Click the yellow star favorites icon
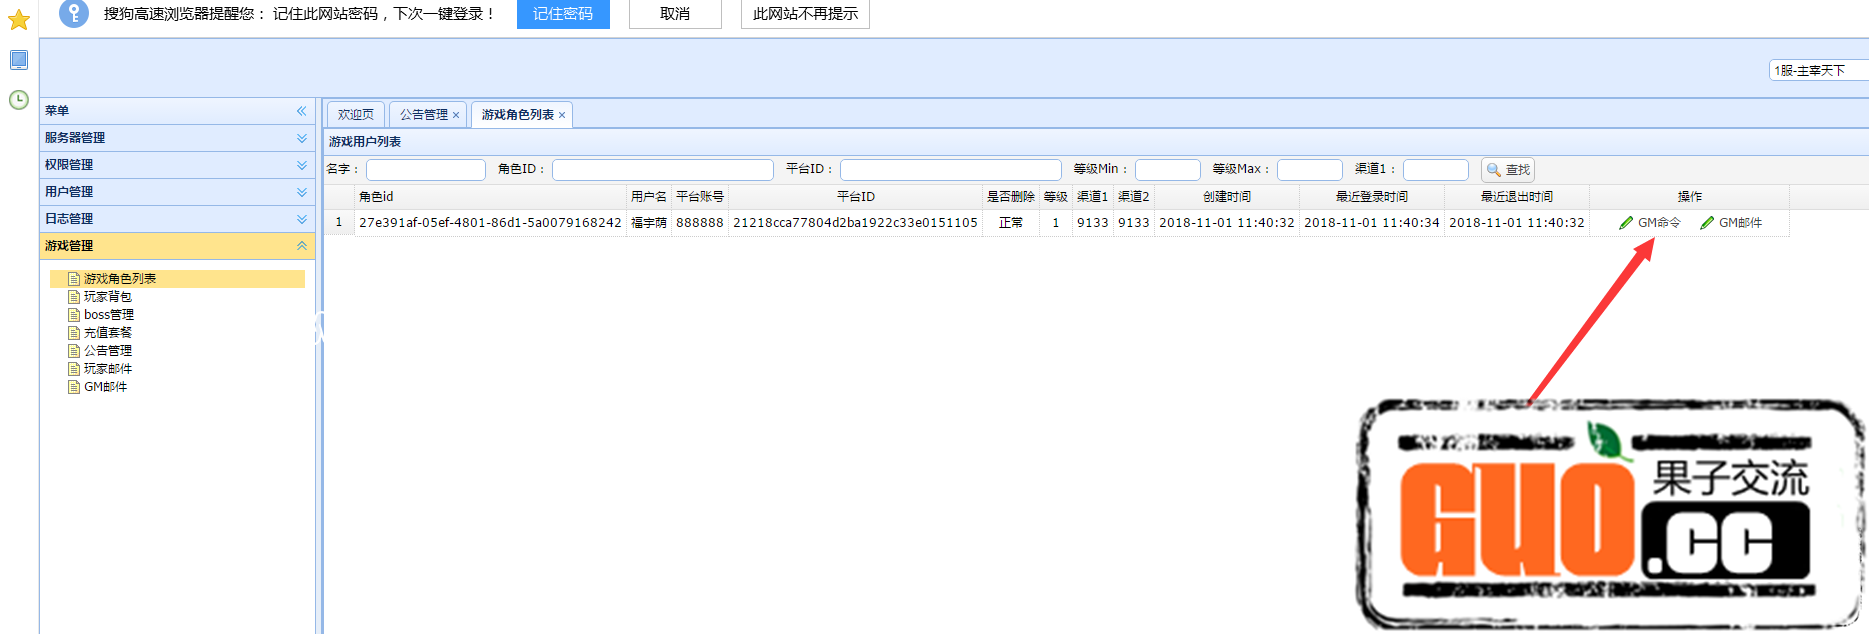 [19, 20]
